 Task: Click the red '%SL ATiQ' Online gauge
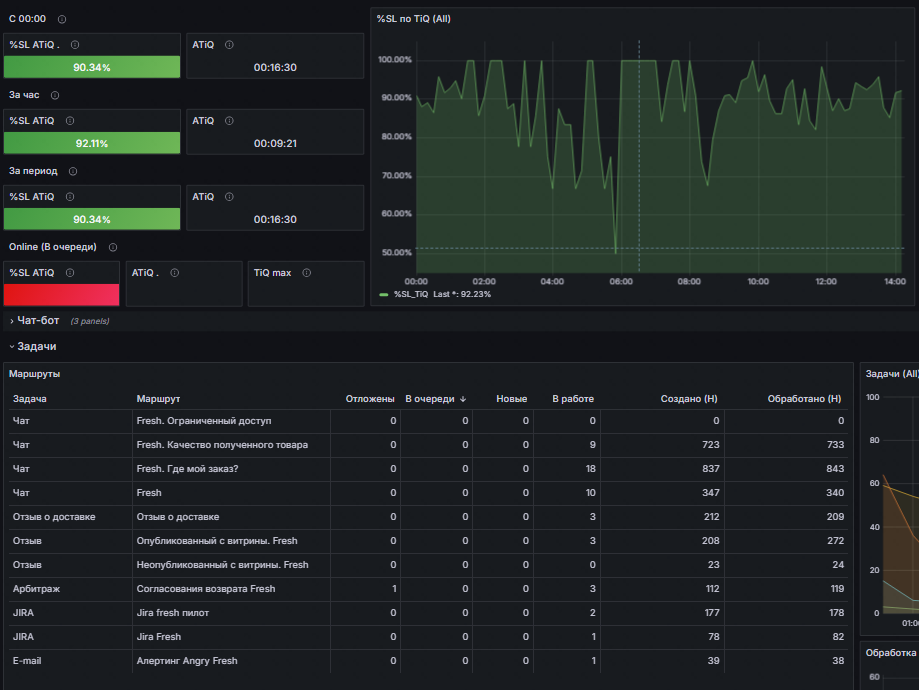coord(62,295)
